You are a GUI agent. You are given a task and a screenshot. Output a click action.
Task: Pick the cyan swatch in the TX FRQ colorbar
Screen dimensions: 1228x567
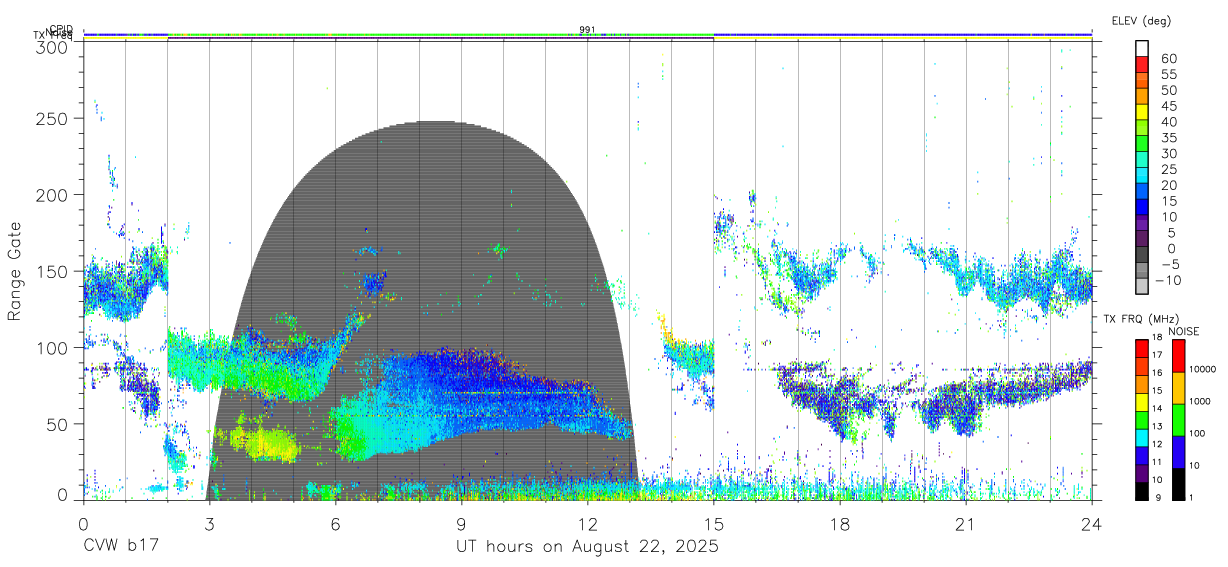click(x=1142, y=440)
